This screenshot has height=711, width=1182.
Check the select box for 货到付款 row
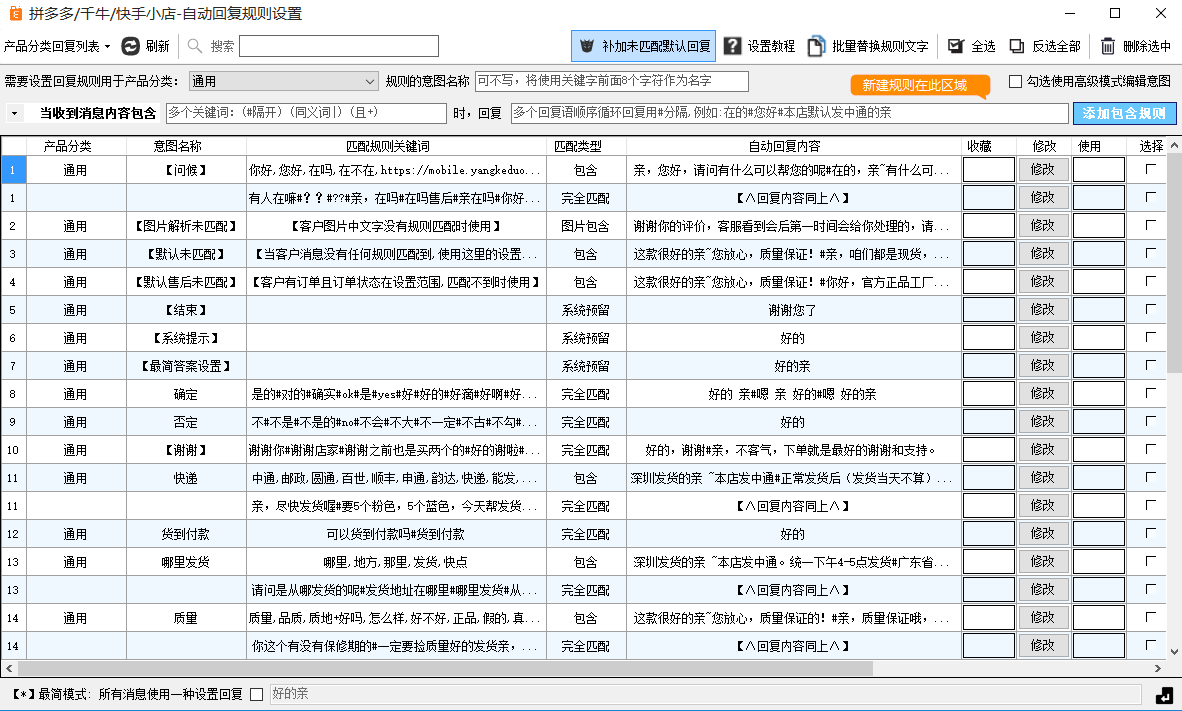coord(1150,534)
